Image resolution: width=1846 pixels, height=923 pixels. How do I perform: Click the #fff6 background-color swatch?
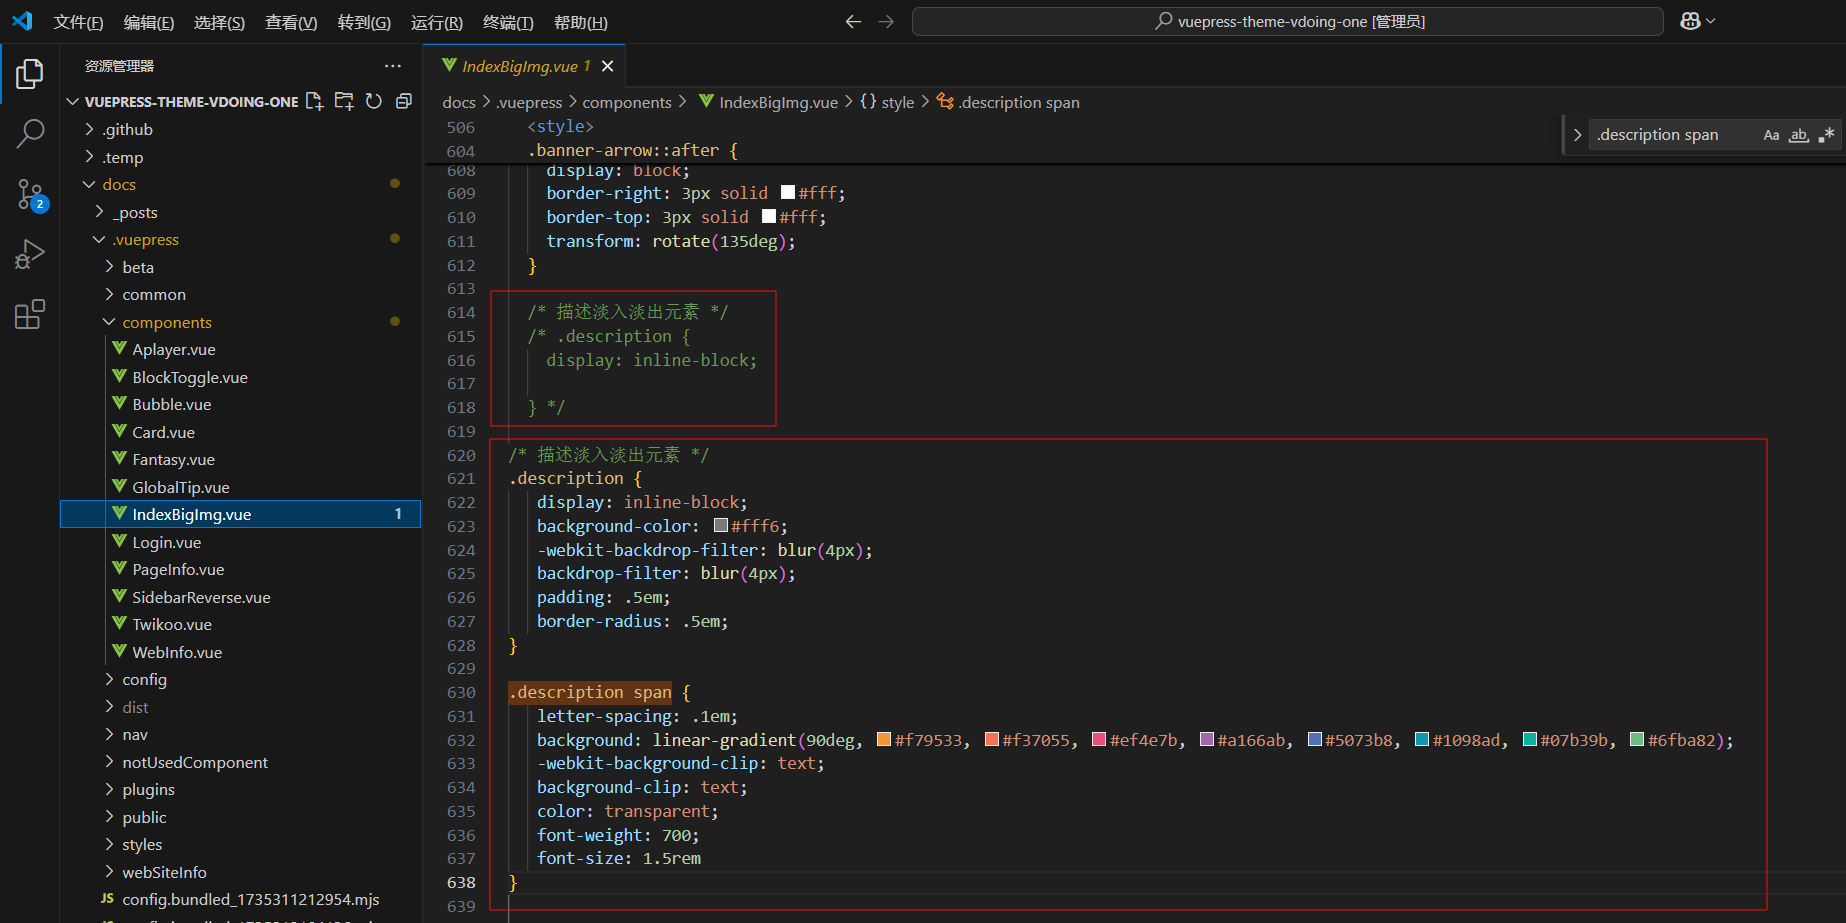click(721, 526)
